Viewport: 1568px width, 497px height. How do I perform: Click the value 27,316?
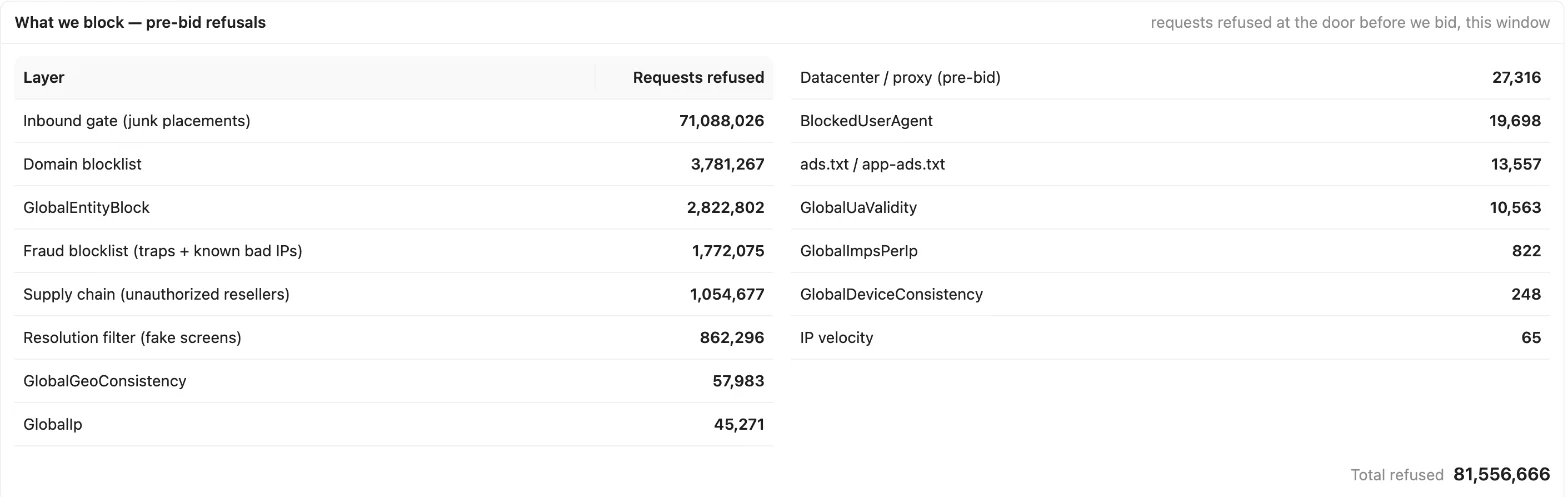(x=1517, y=78)
